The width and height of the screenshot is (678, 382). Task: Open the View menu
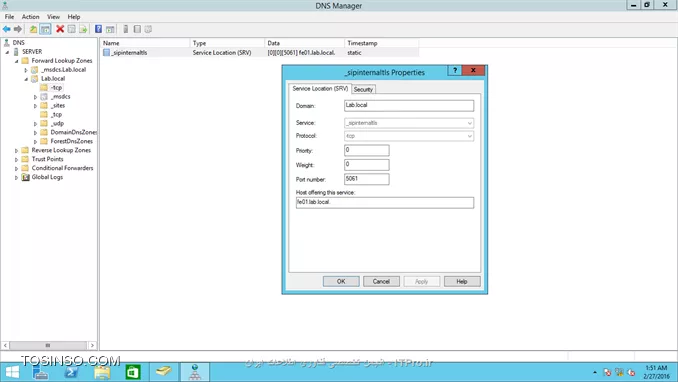[x=53, y=17]
